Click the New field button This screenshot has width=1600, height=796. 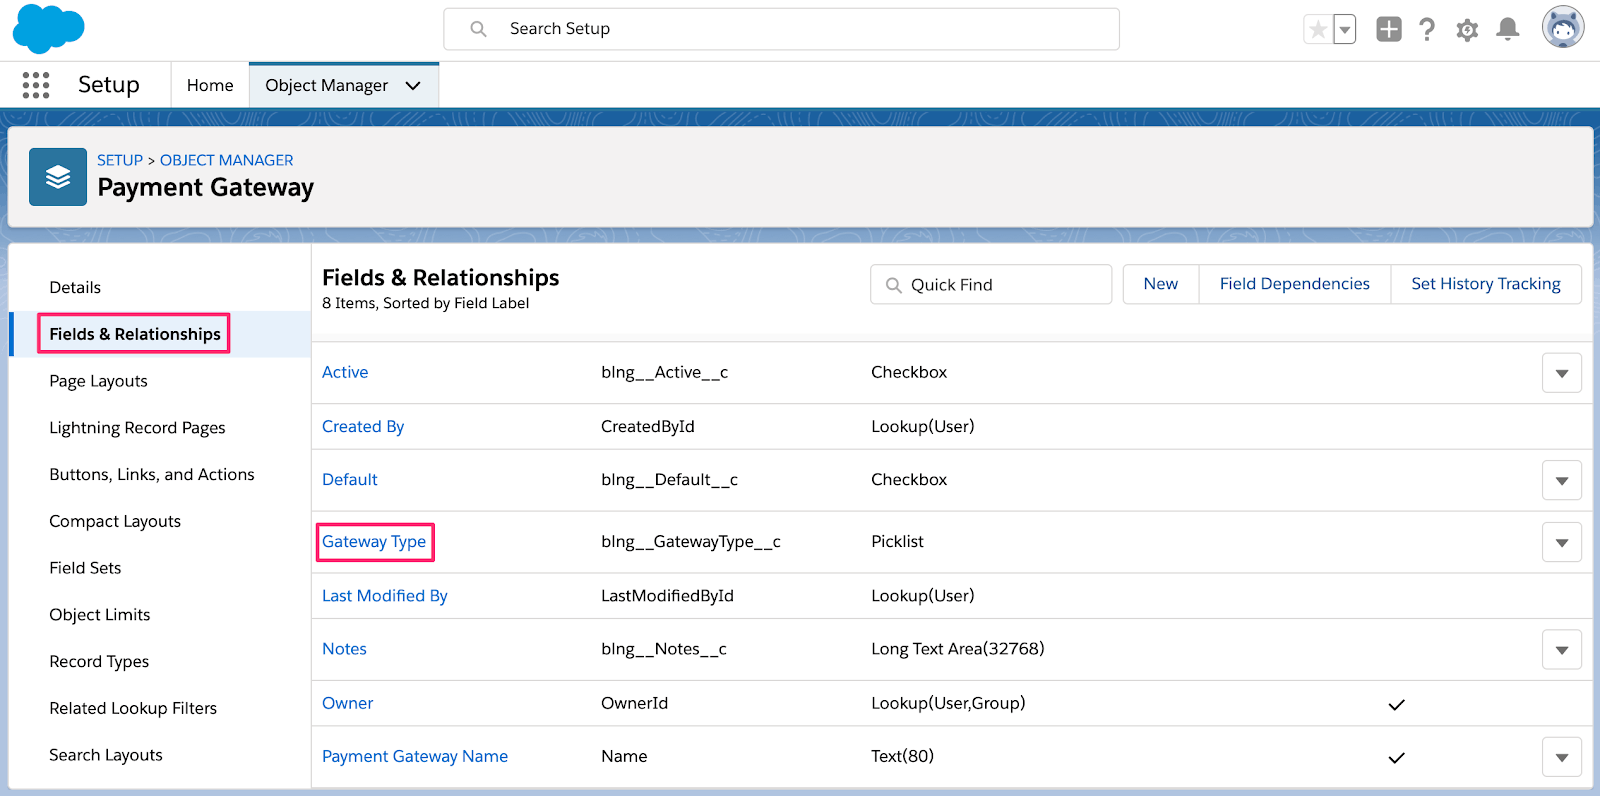(x=1161, y=284)
